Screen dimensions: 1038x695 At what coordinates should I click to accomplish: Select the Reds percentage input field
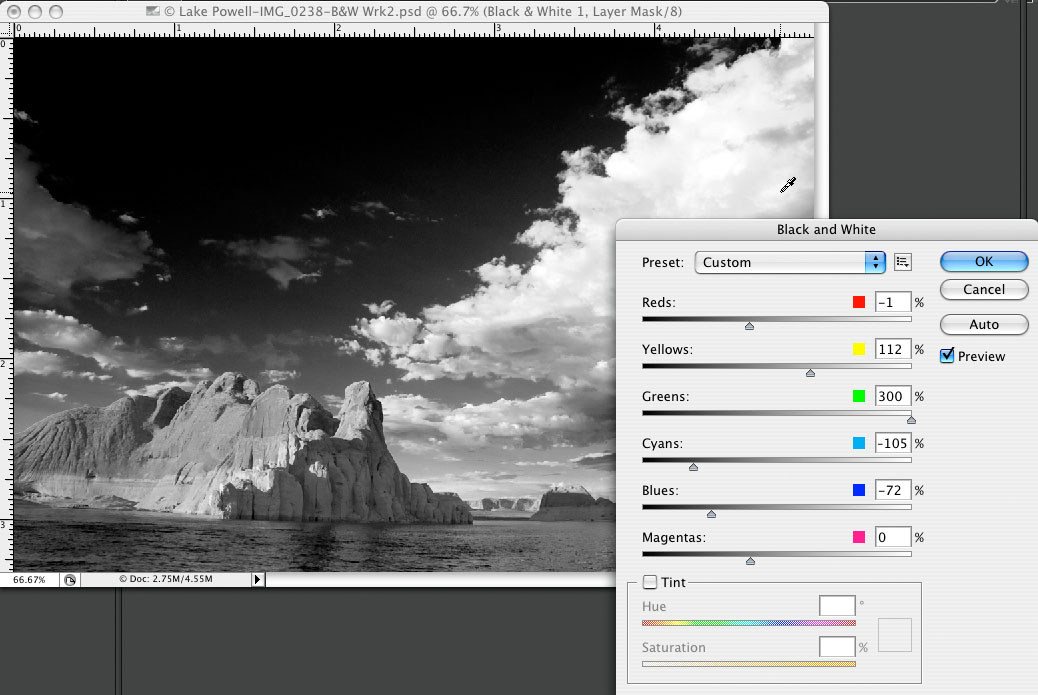pos(891,301)
